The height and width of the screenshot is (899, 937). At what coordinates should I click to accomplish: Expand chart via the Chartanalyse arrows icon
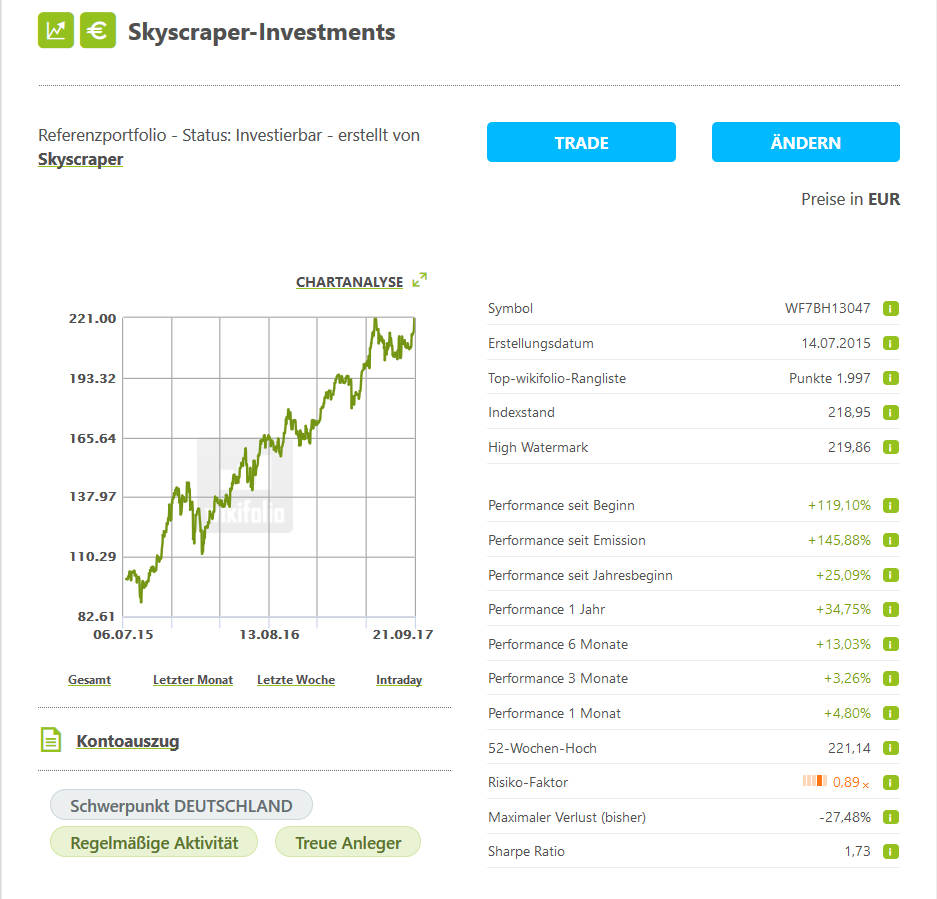420,280
